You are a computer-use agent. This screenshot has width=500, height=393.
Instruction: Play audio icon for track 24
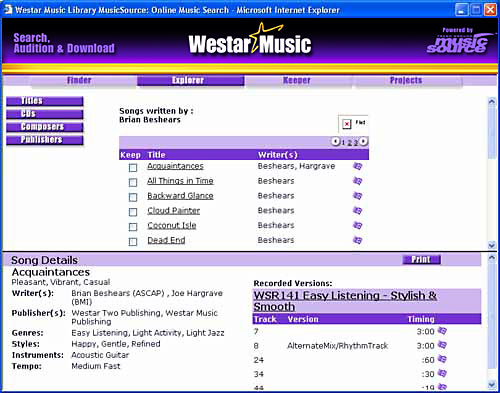pyautogui.click(x=442, y=359)
